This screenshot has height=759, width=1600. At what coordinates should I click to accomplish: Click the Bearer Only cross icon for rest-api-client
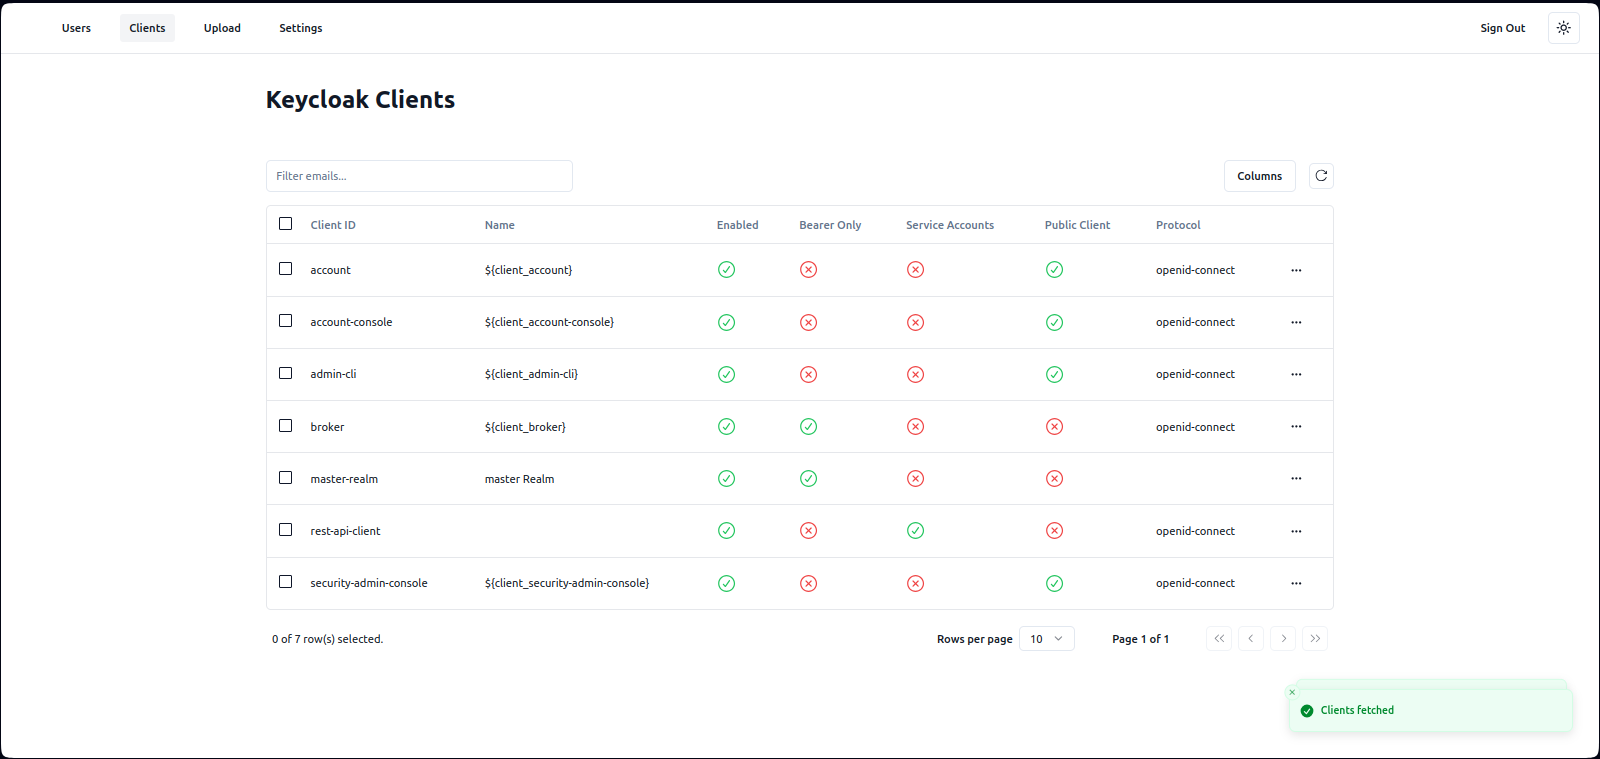click(809, 531)
